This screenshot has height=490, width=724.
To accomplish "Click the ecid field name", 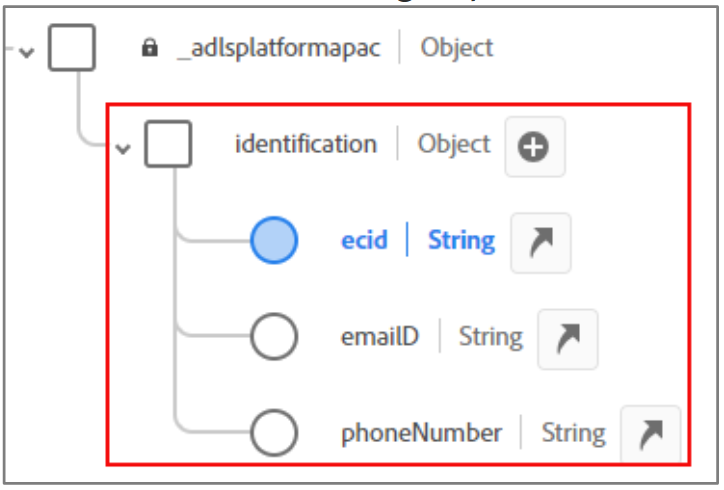I will (364, 240).
